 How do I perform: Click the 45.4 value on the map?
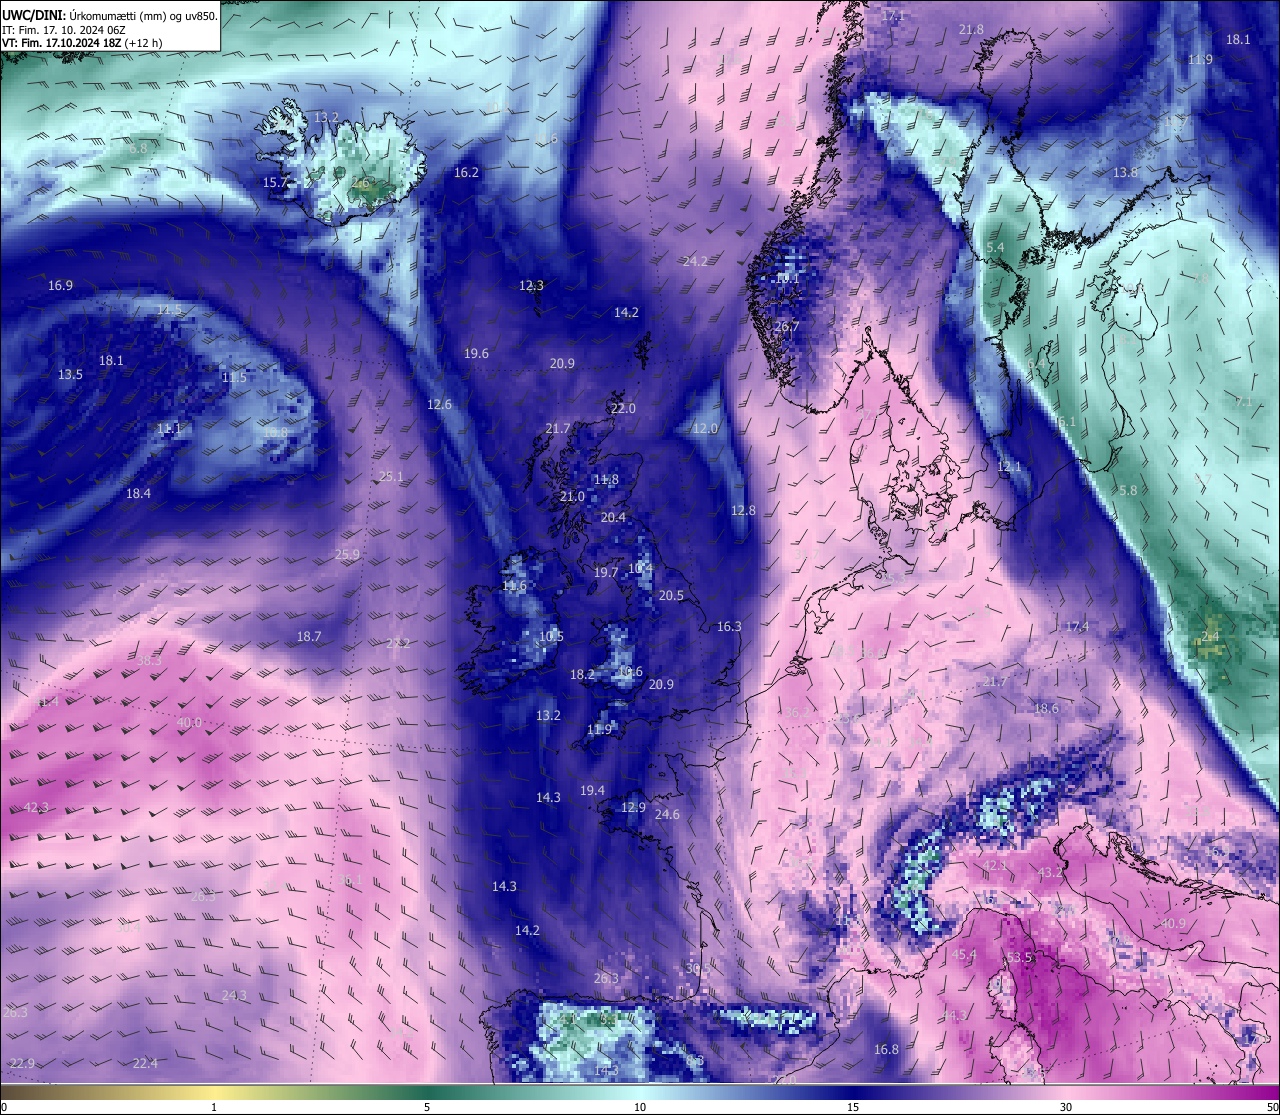click(963, 955)
